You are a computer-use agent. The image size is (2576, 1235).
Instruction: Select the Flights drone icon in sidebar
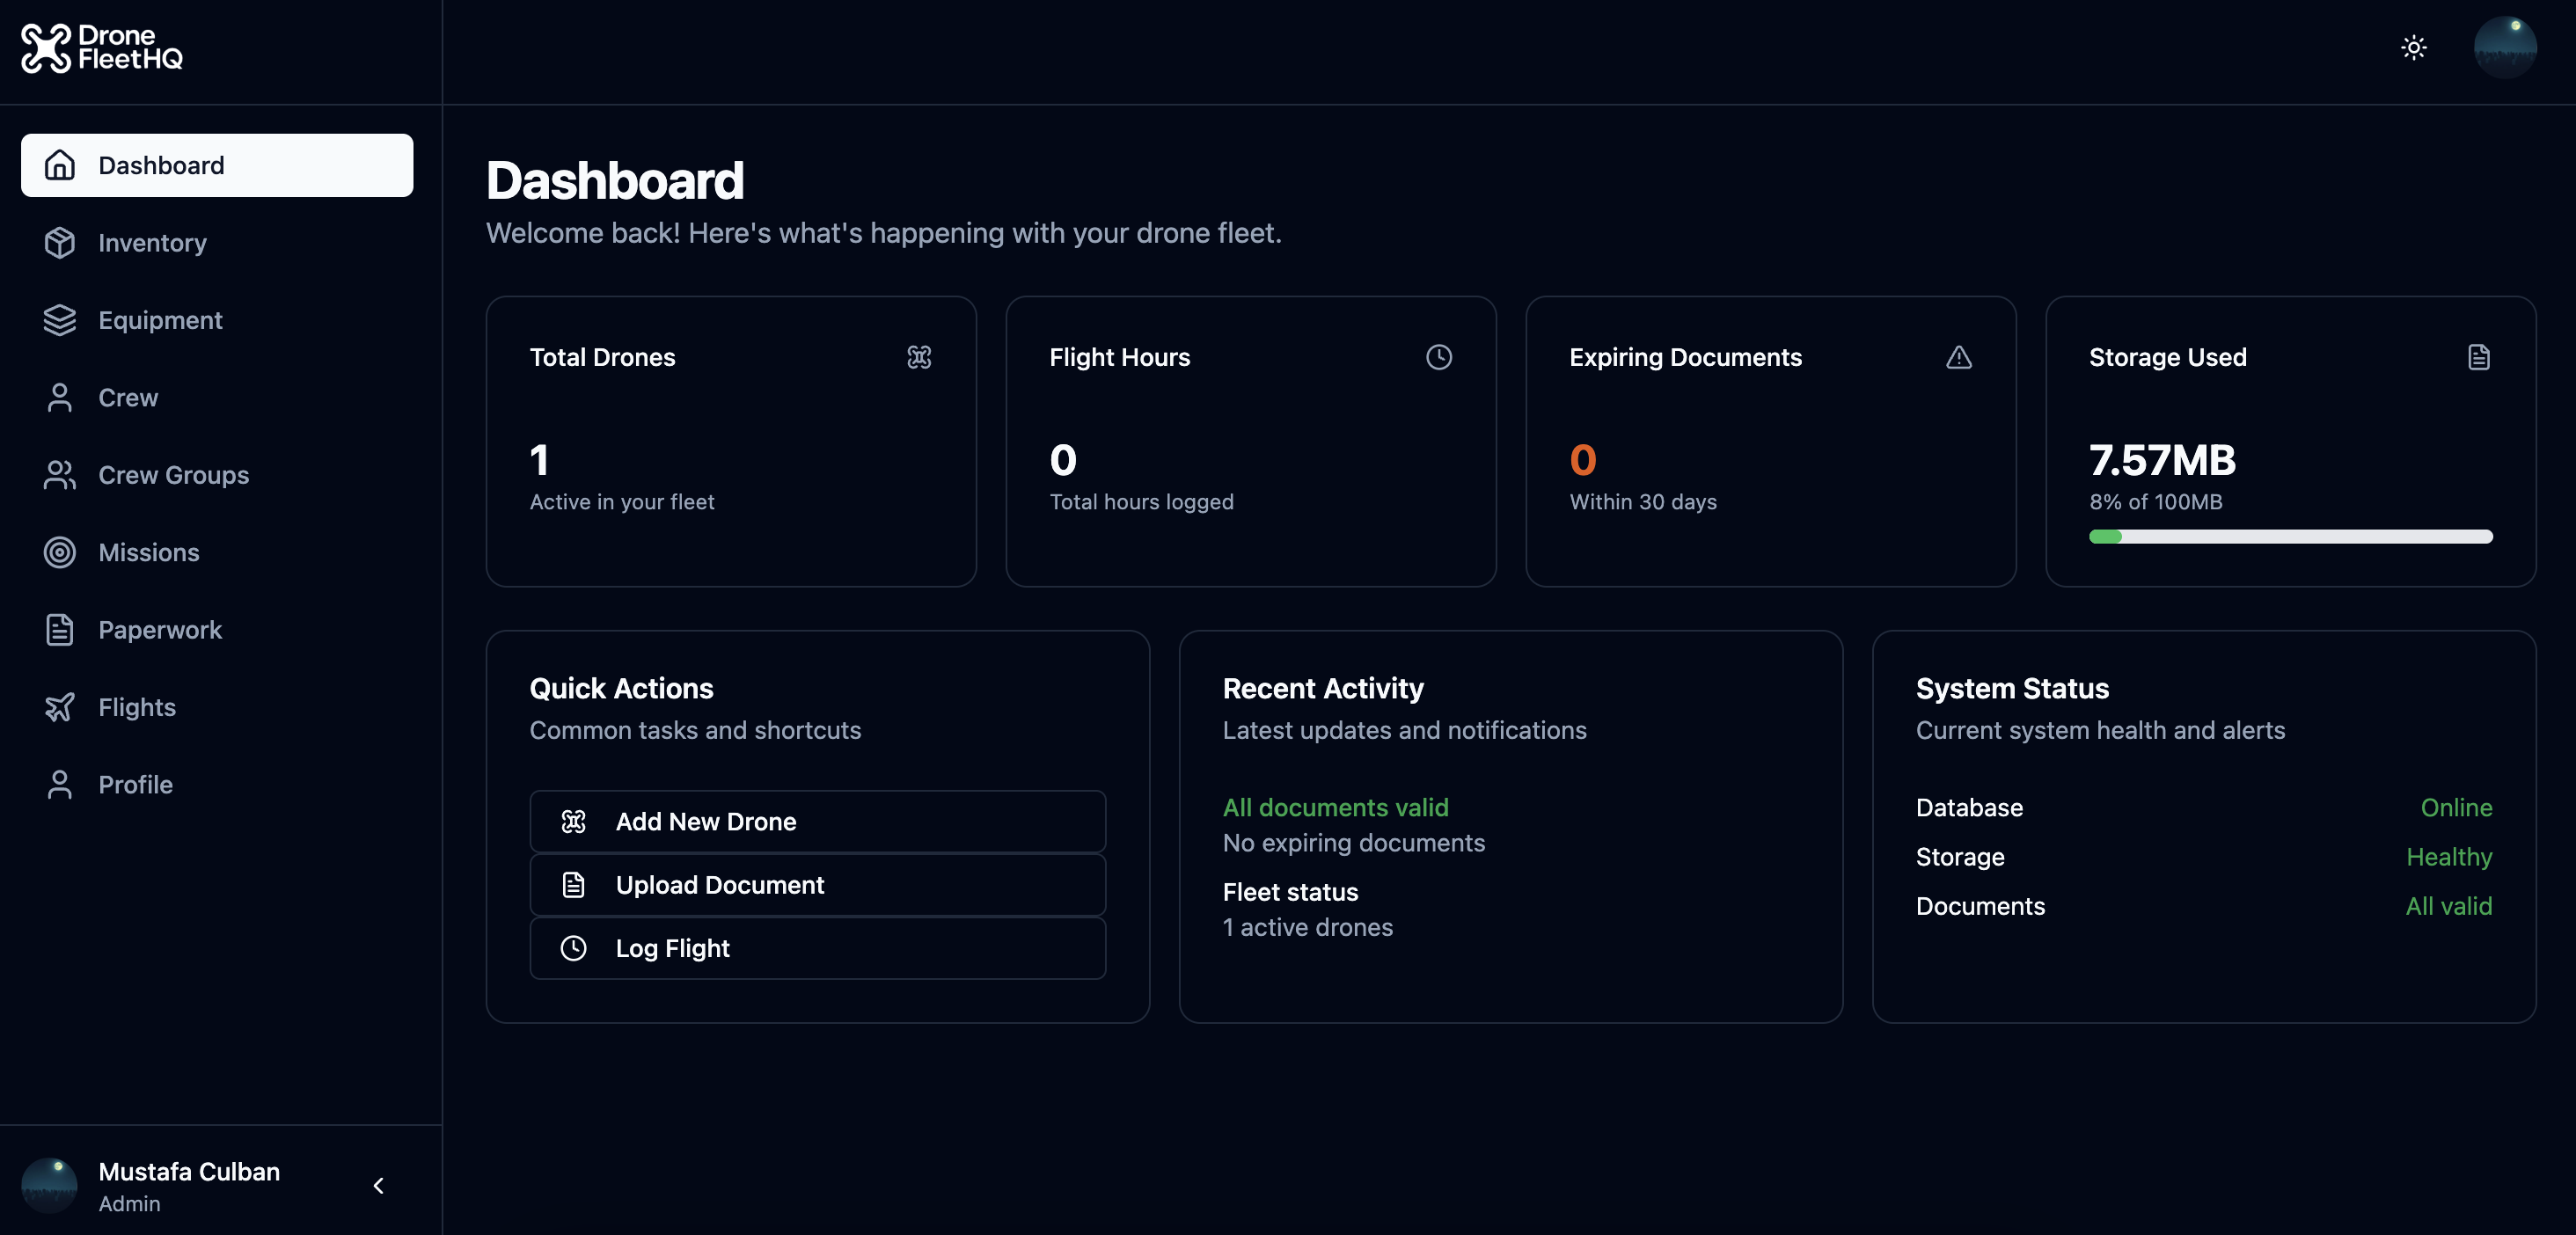click(60, 707)
